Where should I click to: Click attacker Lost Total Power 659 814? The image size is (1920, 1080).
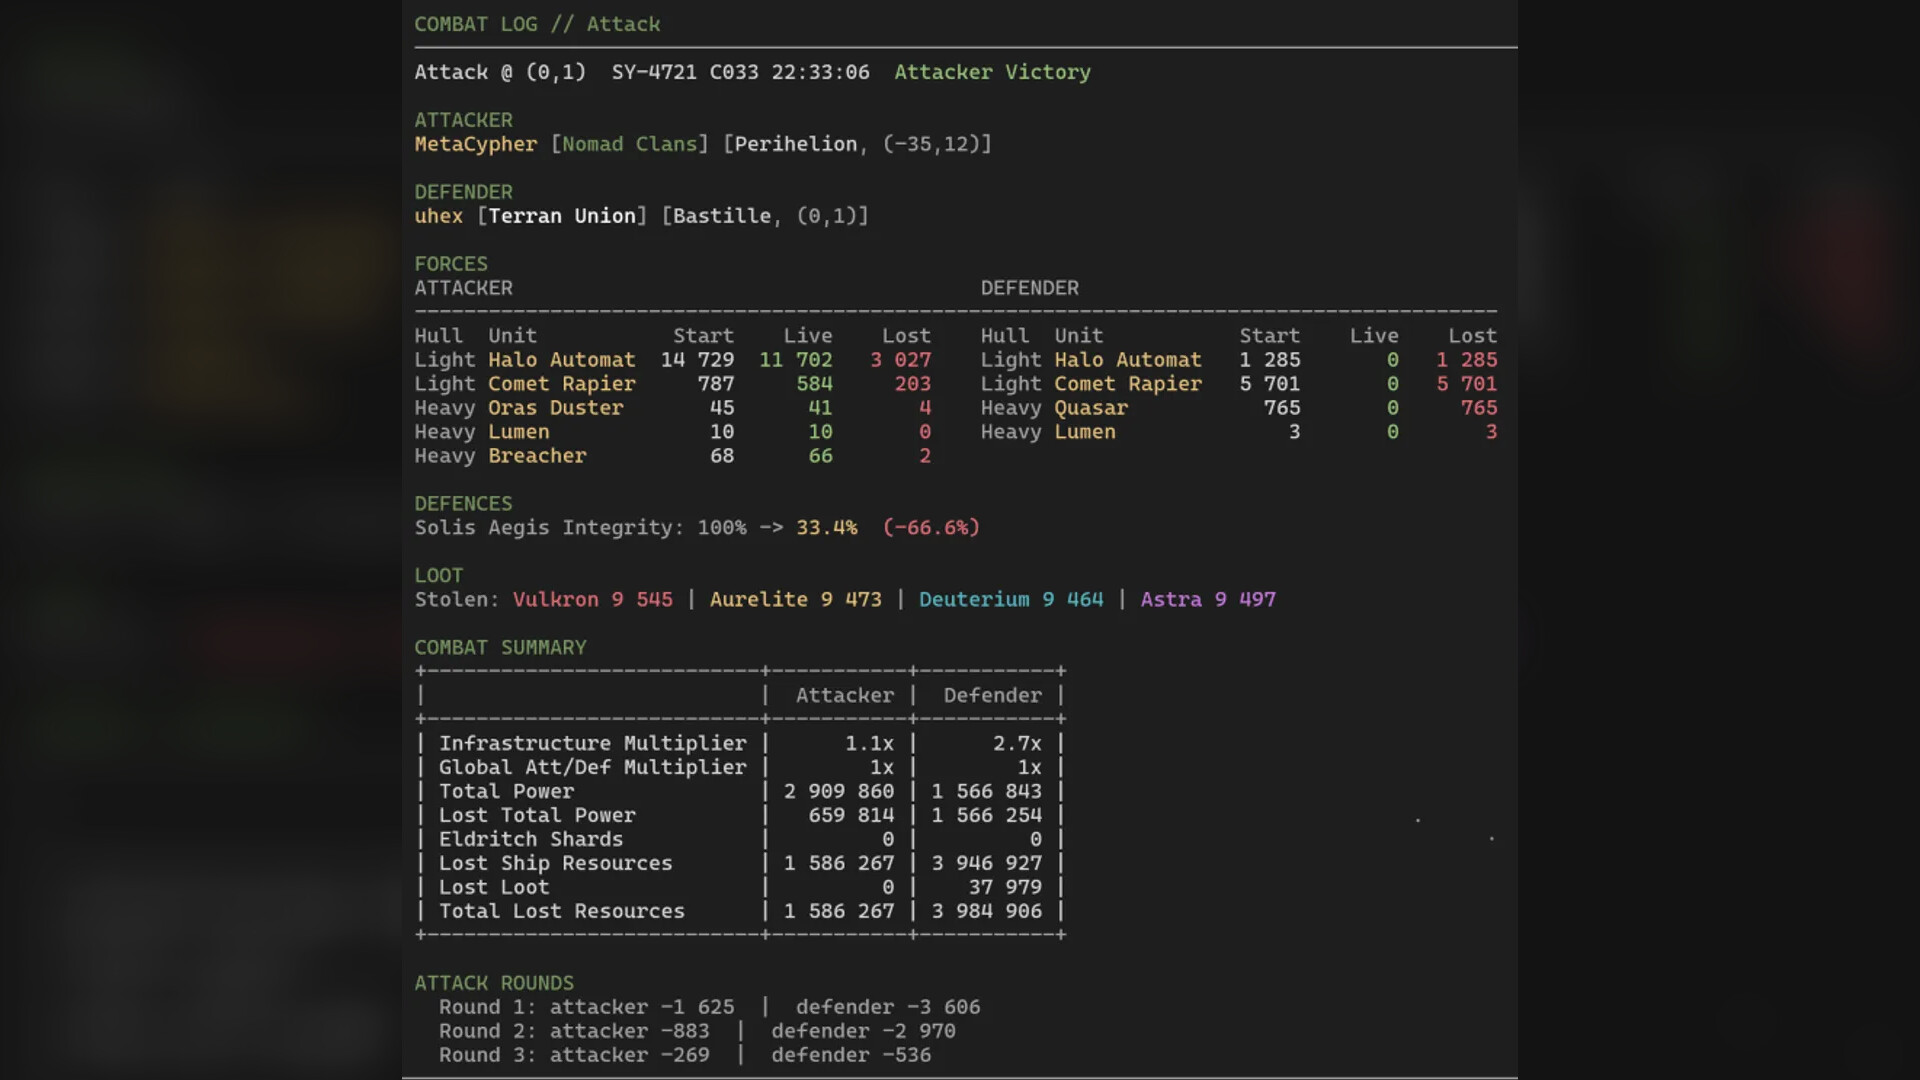851,816
